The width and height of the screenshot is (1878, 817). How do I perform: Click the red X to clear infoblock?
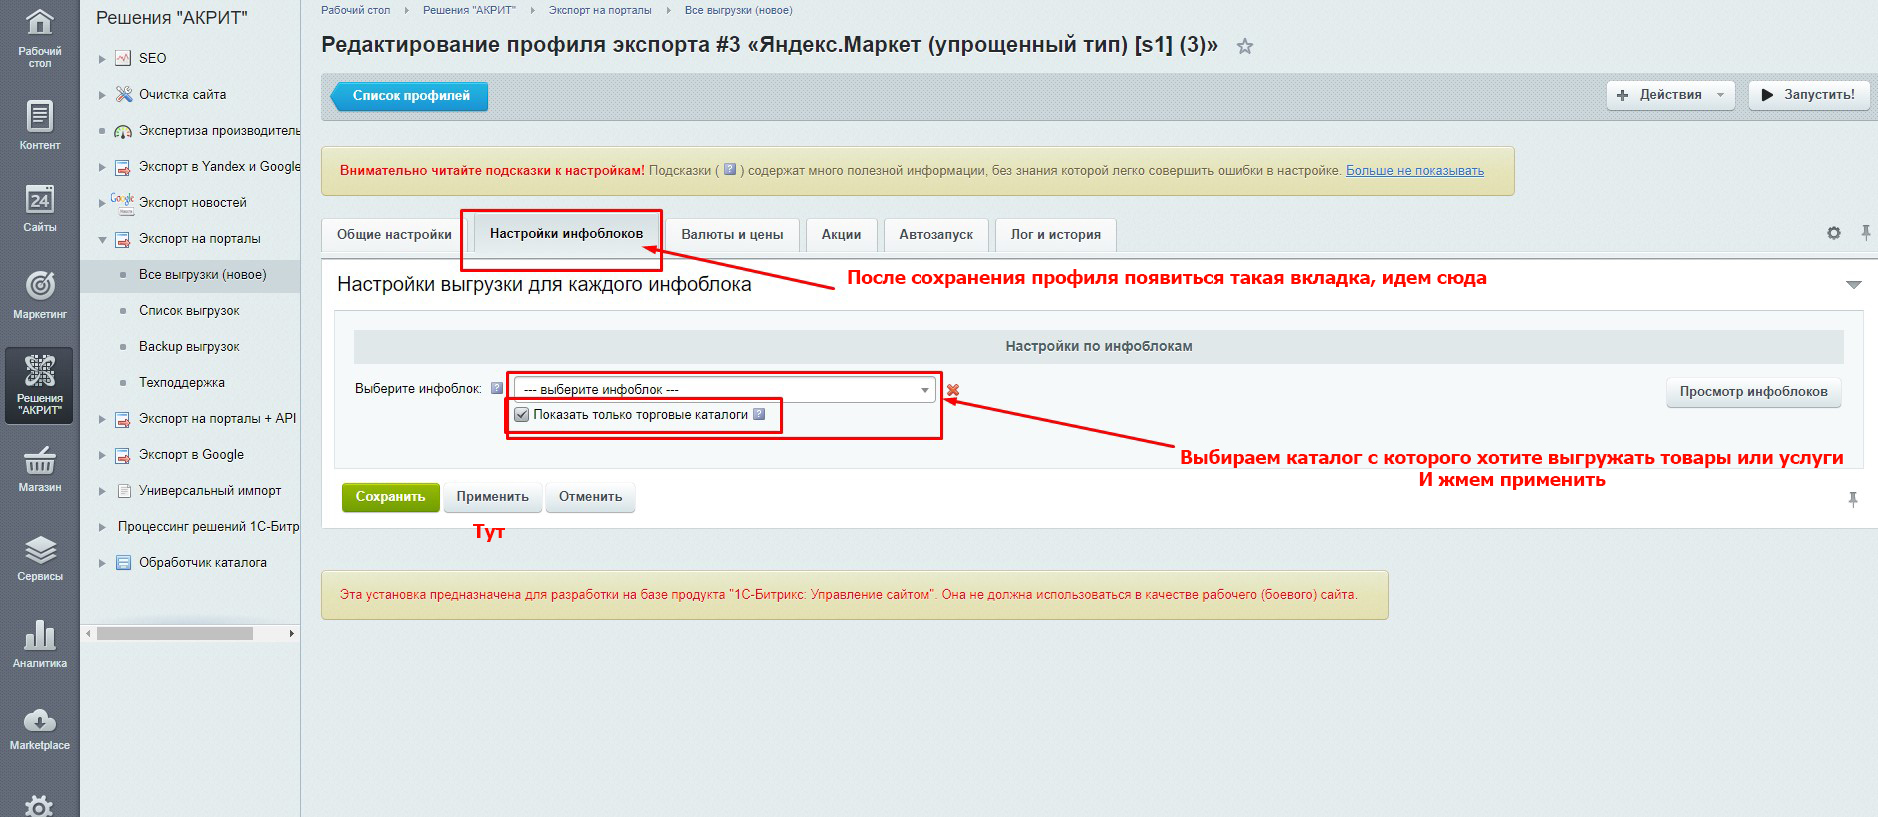coord(953,390)
